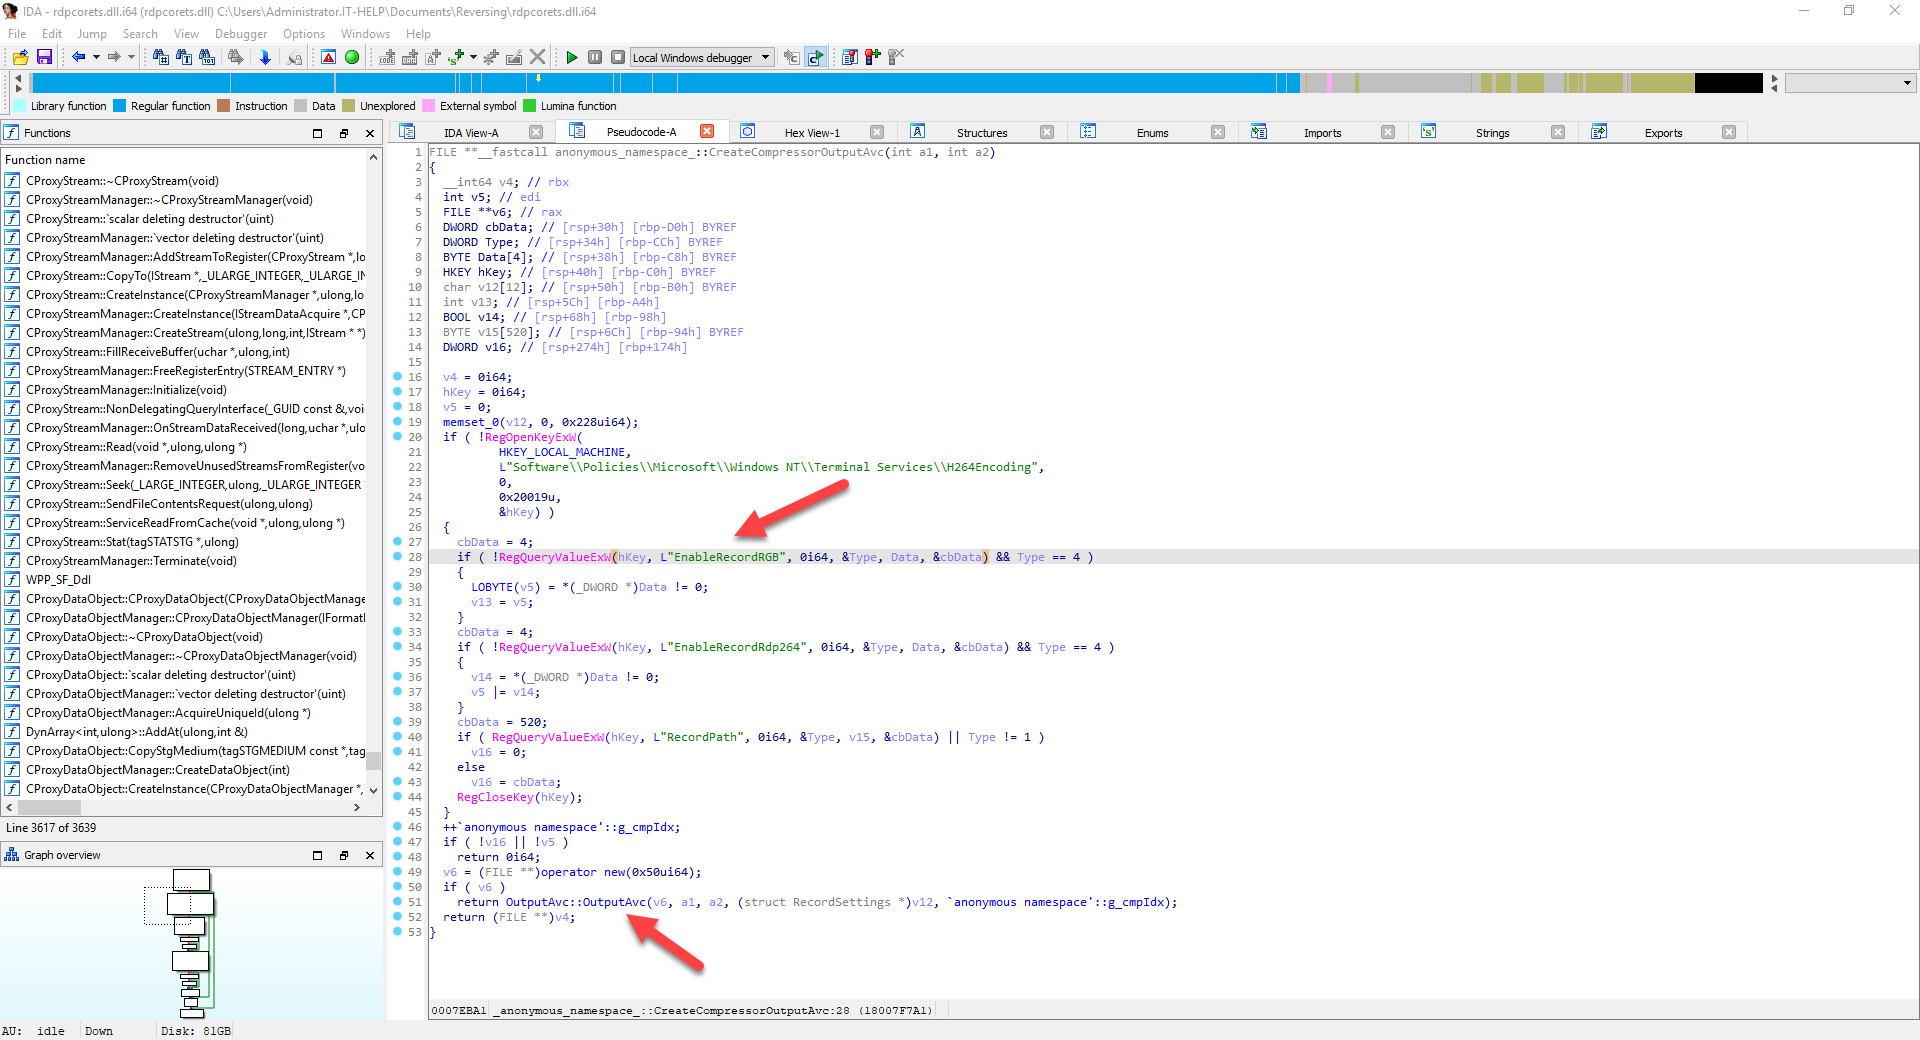Viewport: 1920px width, 1040px height.
Task: Close the Pseudocode-A tab
Action: 708,131
